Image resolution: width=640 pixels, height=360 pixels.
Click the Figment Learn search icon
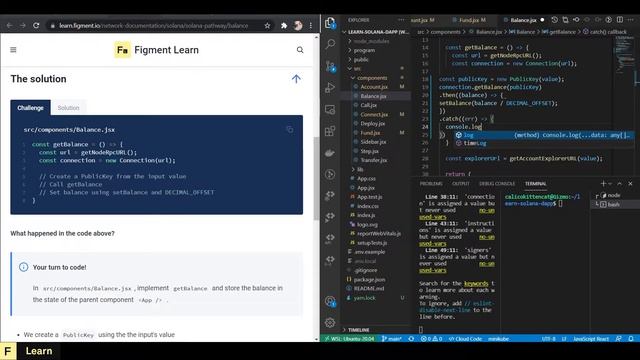point(300,50)
